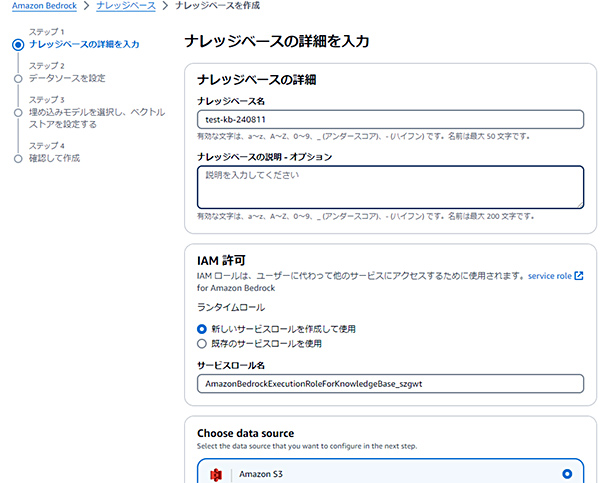Click the サービスロール名 input field
The image size is (600, 483).
click(x=389, y=384)
